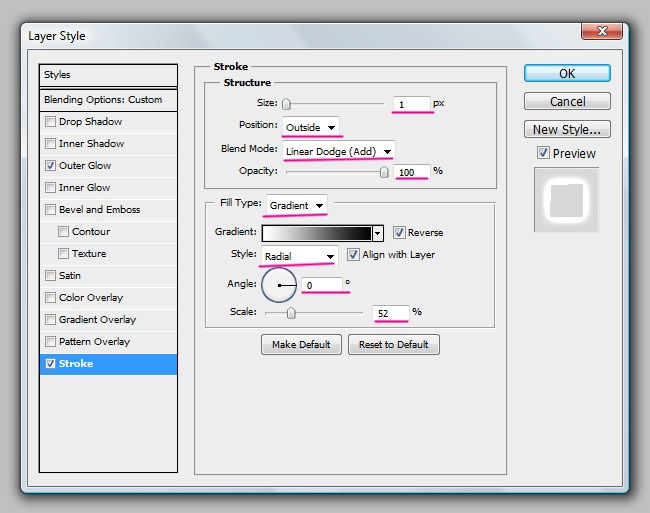Click the Opacity slider handle
650x513 pixels.
(384, 172)
